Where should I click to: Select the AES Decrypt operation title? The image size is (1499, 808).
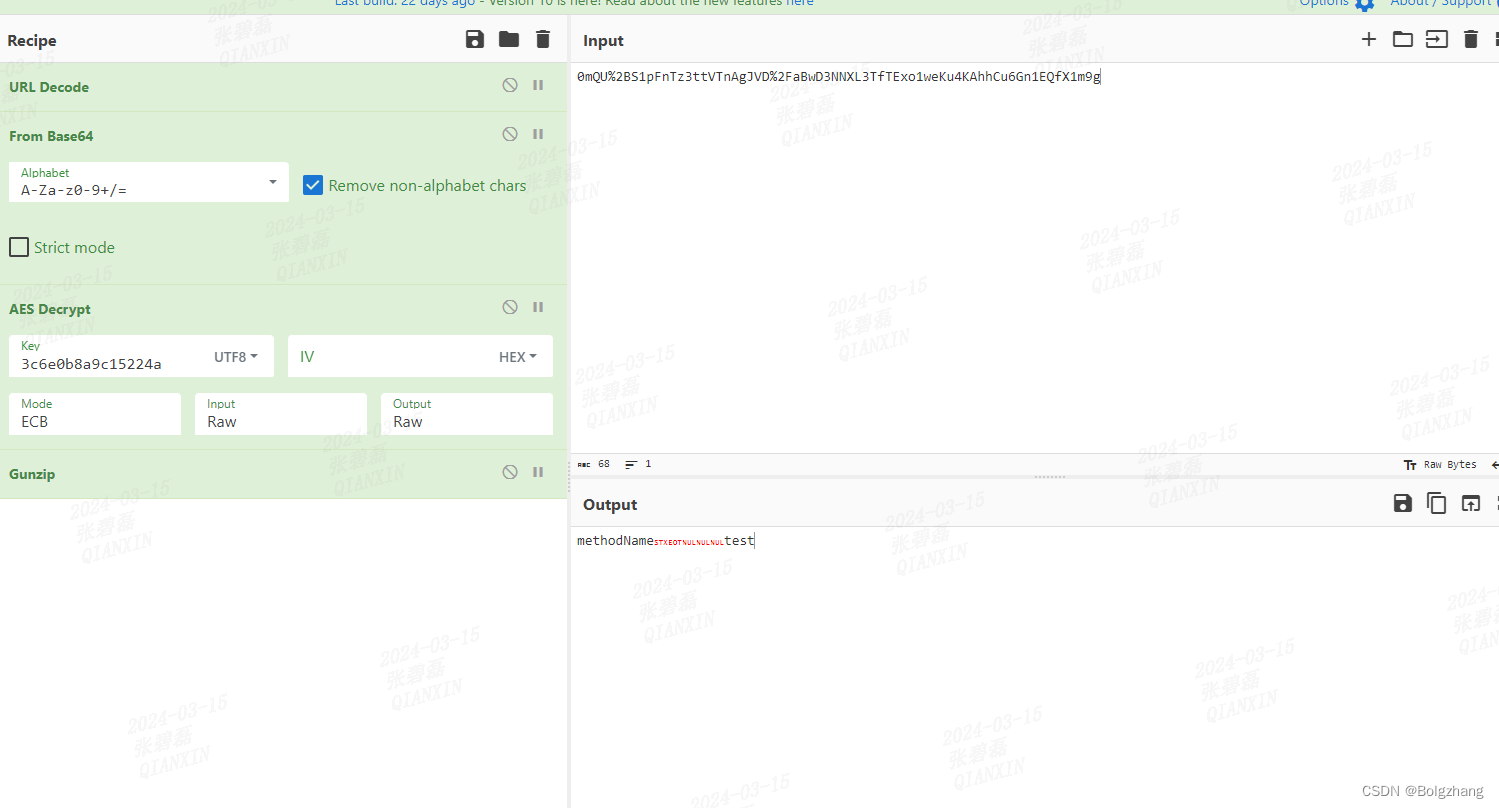point(50,309)
